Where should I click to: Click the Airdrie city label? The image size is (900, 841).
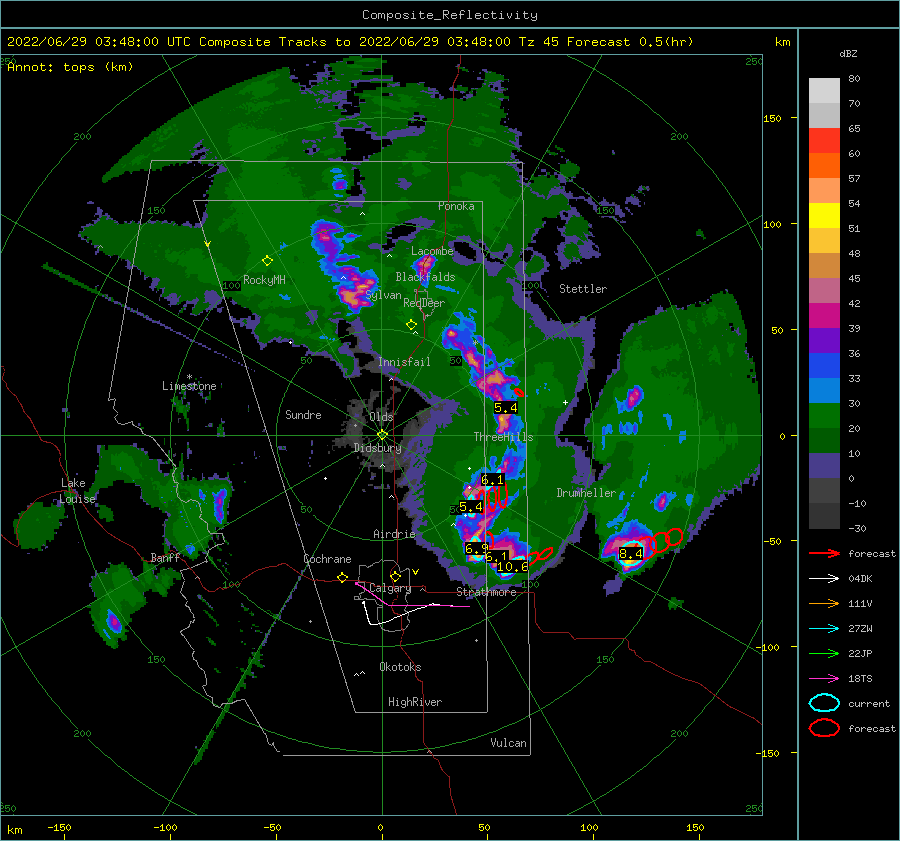(x=394, y=534)
